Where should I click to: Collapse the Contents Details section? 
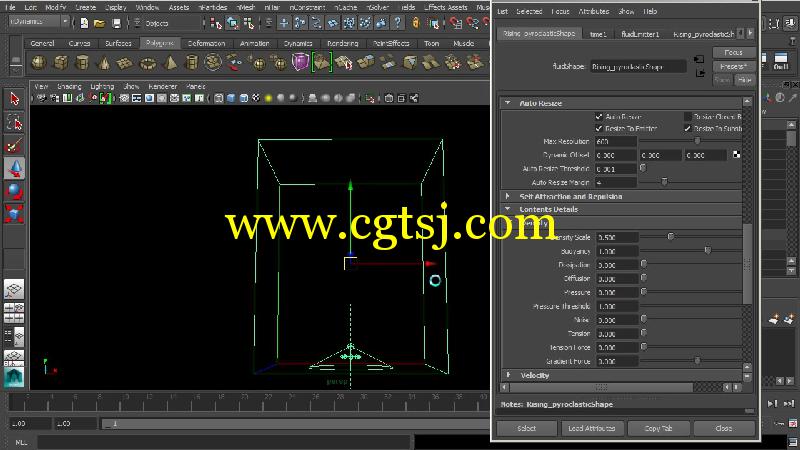[x=508, y=209]
